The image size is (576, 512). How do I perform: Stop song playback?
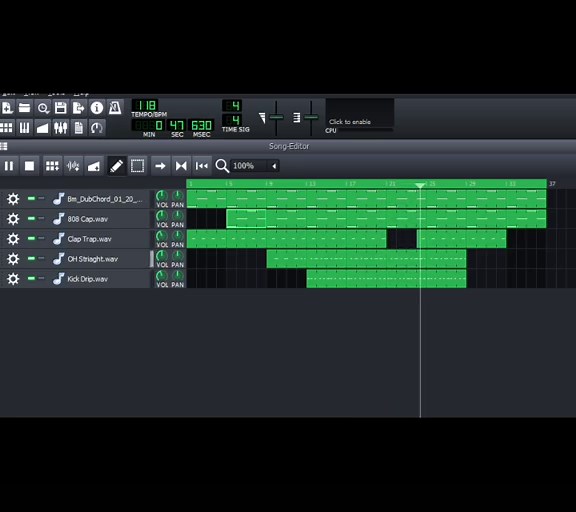point(29,166)
